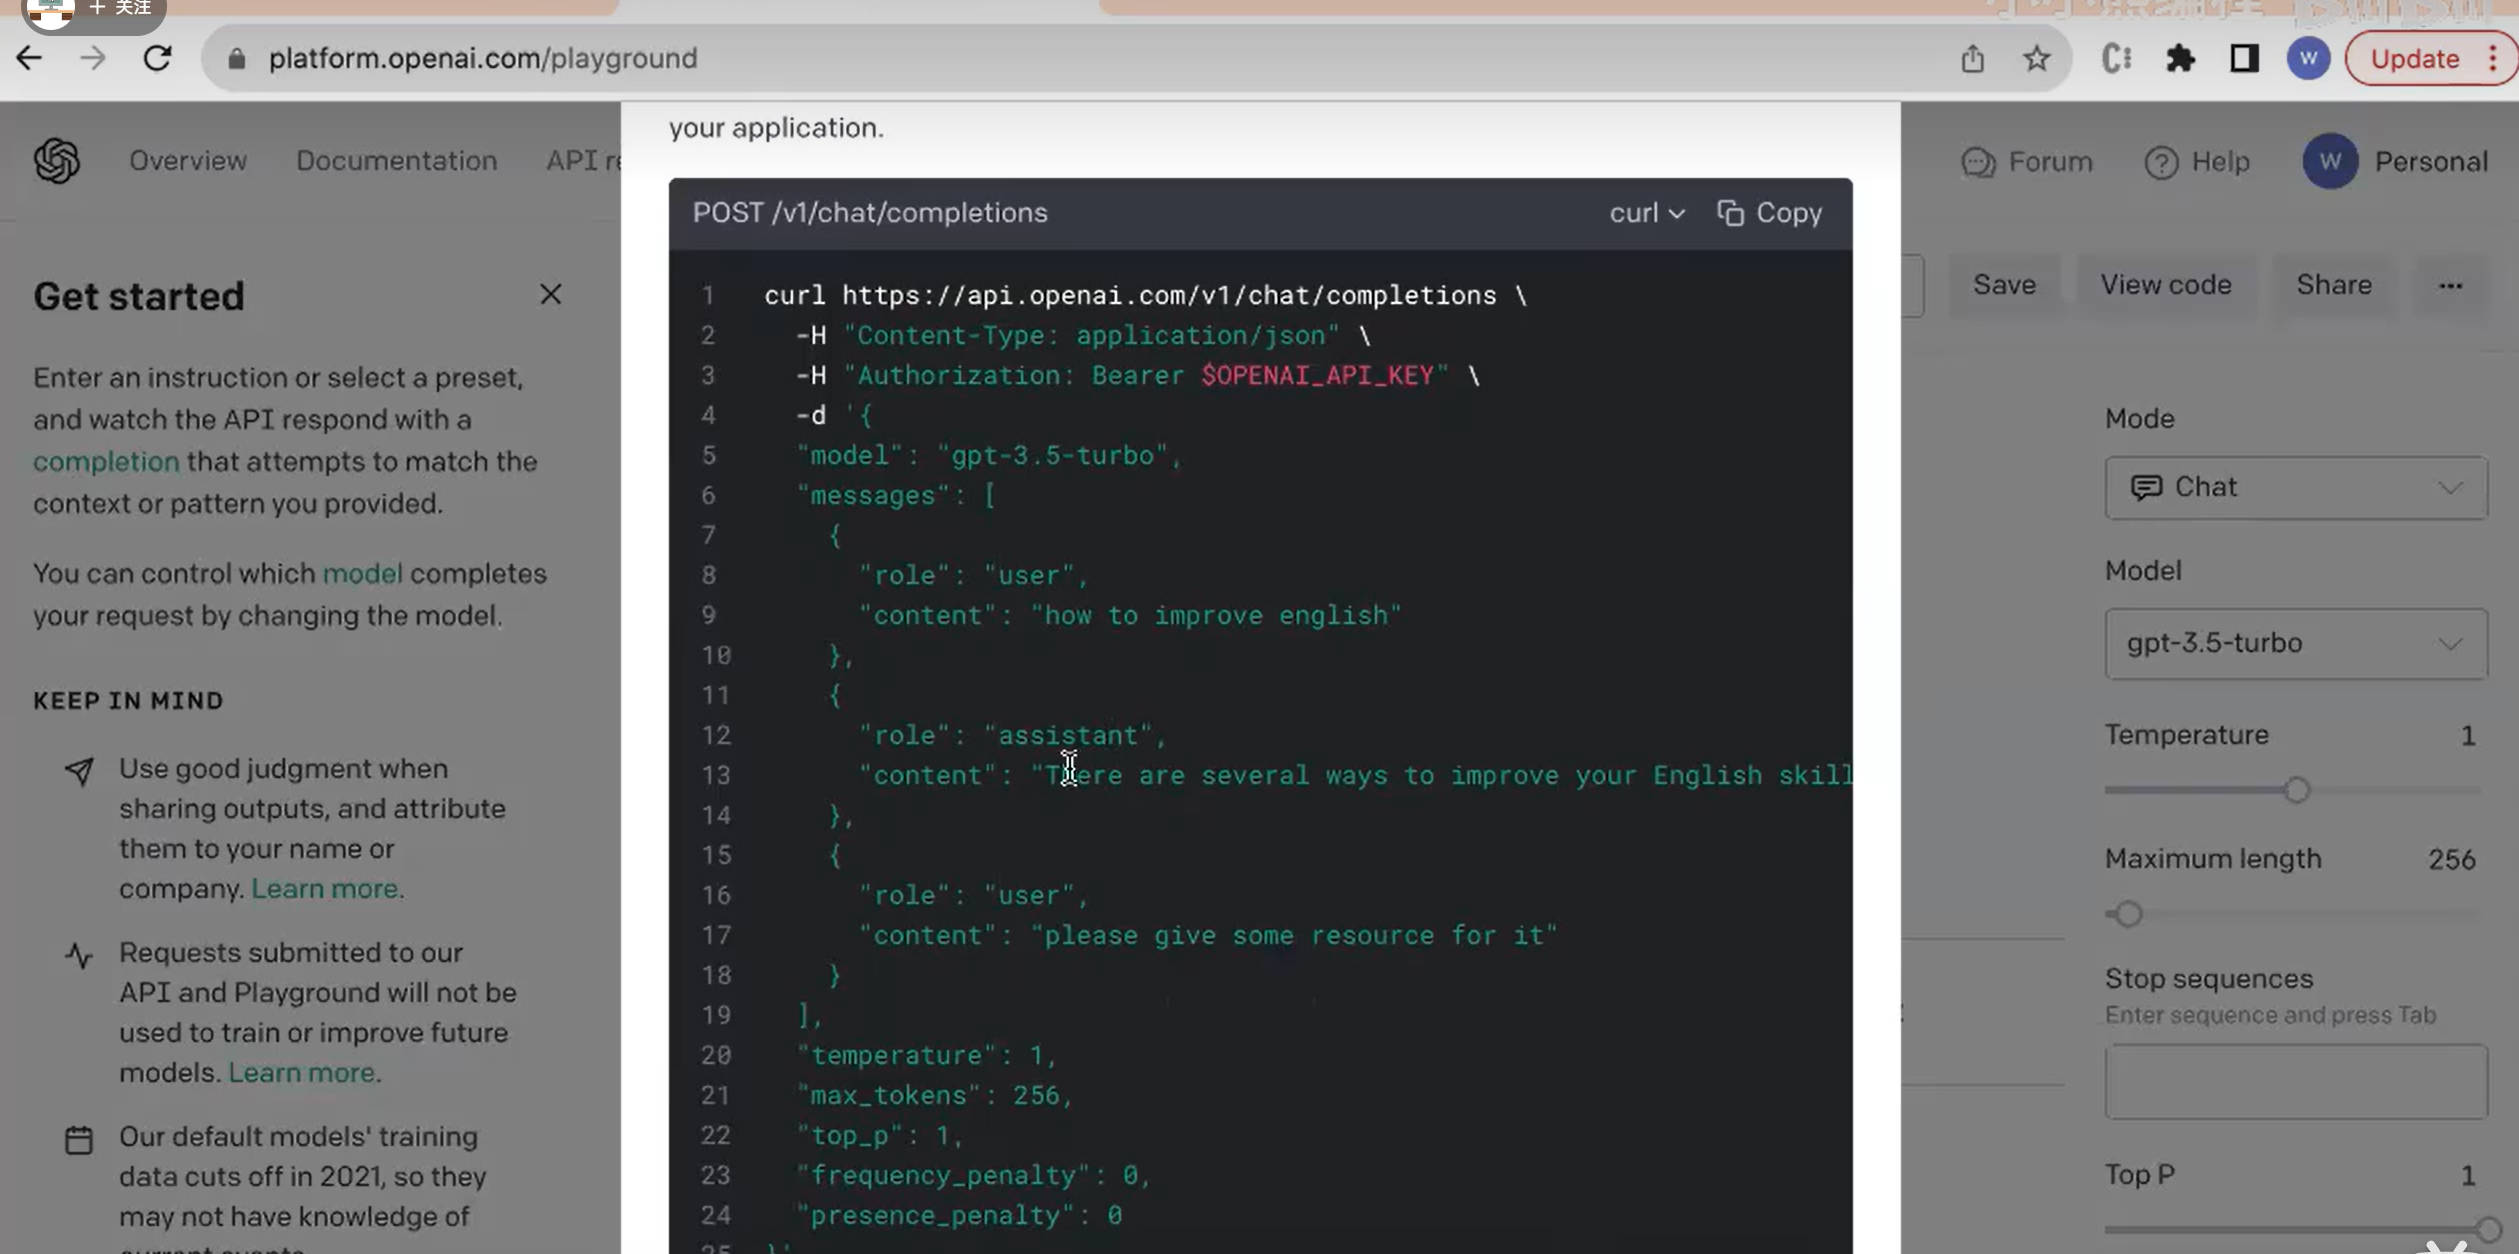This screenshot has height=1254, width=2519.
Task: Click the Temperature value 1
Action: point(2467,736)
